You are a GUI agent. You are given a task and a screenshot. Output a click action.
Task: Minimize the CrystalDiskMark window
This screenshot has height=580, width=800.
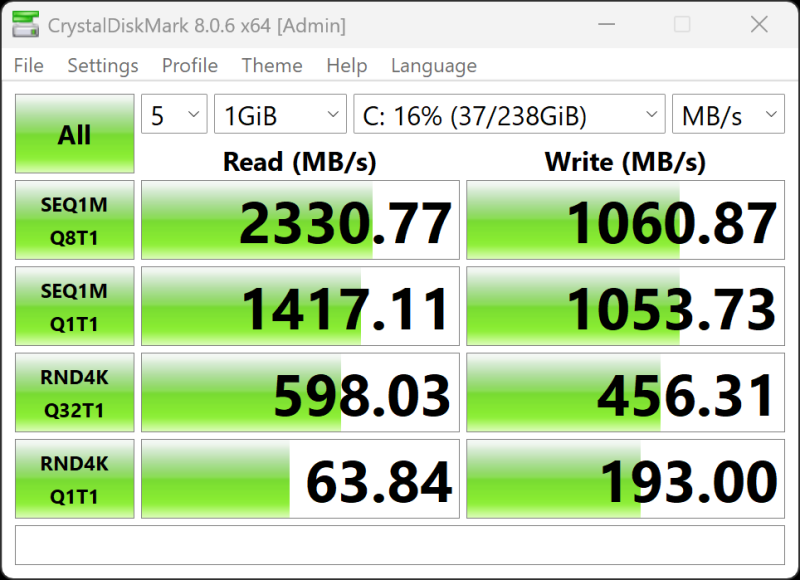tap(607, 24)
